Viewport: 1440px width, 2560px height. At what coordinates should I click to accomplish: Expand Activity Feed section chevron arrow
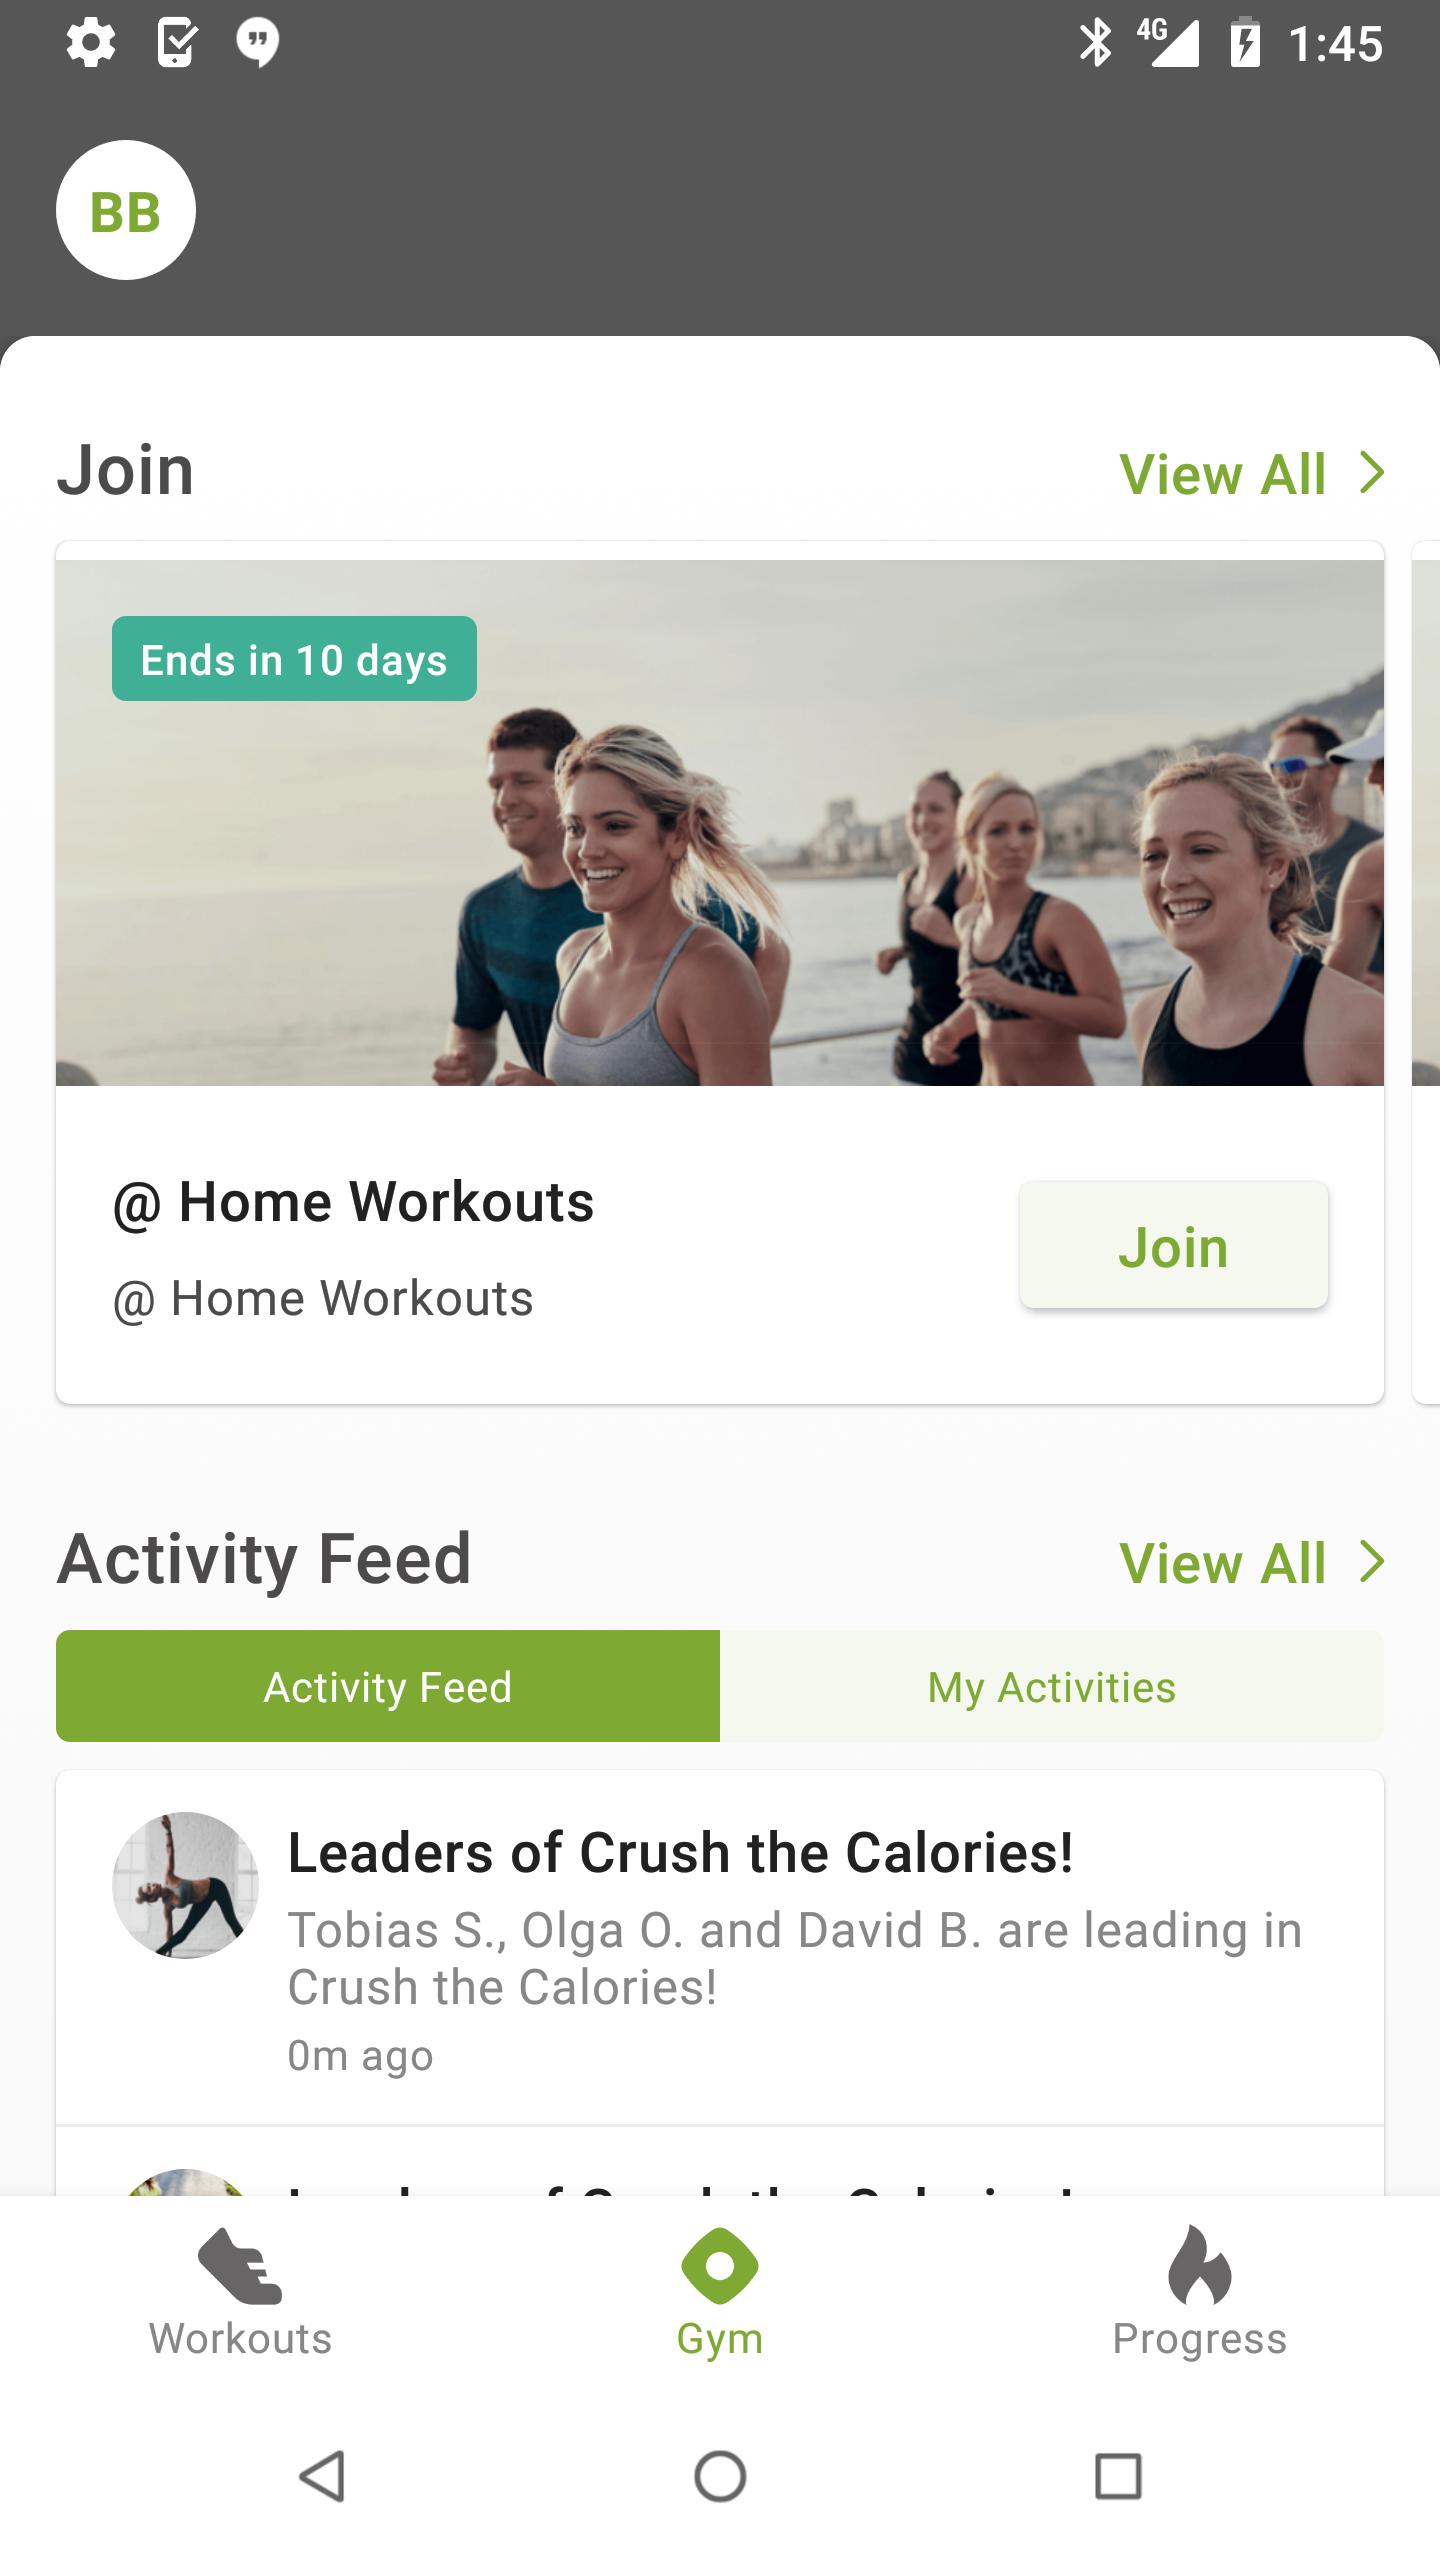coord(1373,1561)
